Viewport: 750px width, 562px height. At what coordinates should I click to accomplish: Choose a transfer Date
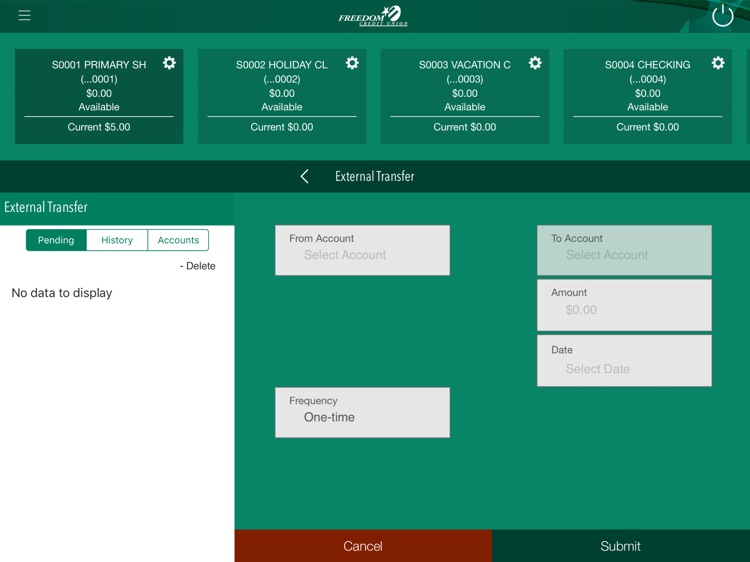624,361
